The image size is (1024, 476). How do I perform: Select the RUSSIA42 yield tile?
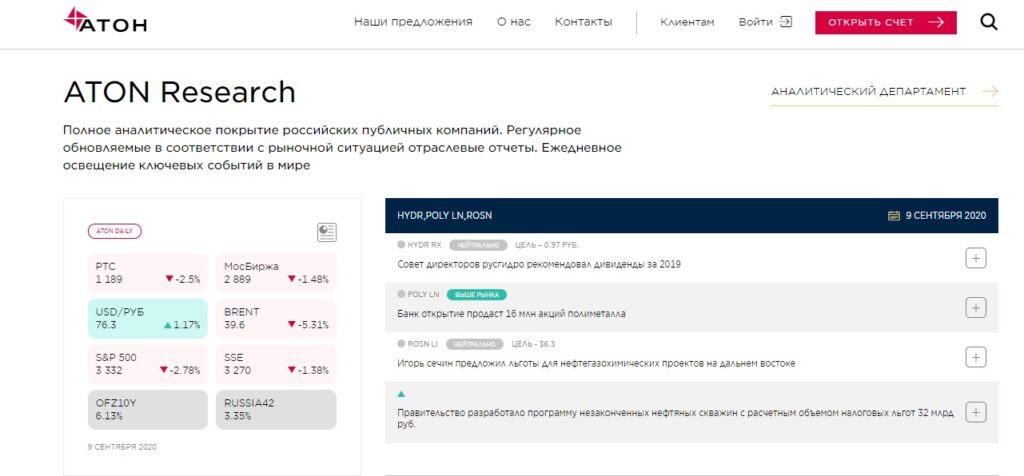(x=276, y=409)
